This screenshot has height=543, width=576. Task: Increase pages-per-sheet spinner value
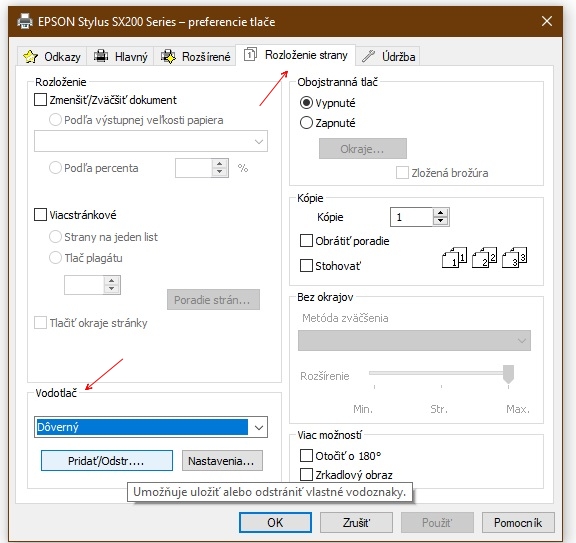pos(111,281)
